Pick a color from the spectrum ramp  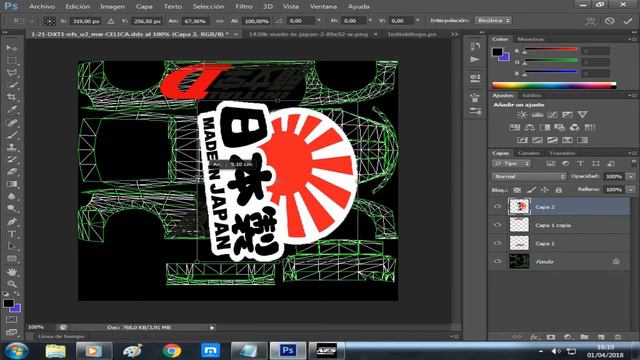[554, 85]
